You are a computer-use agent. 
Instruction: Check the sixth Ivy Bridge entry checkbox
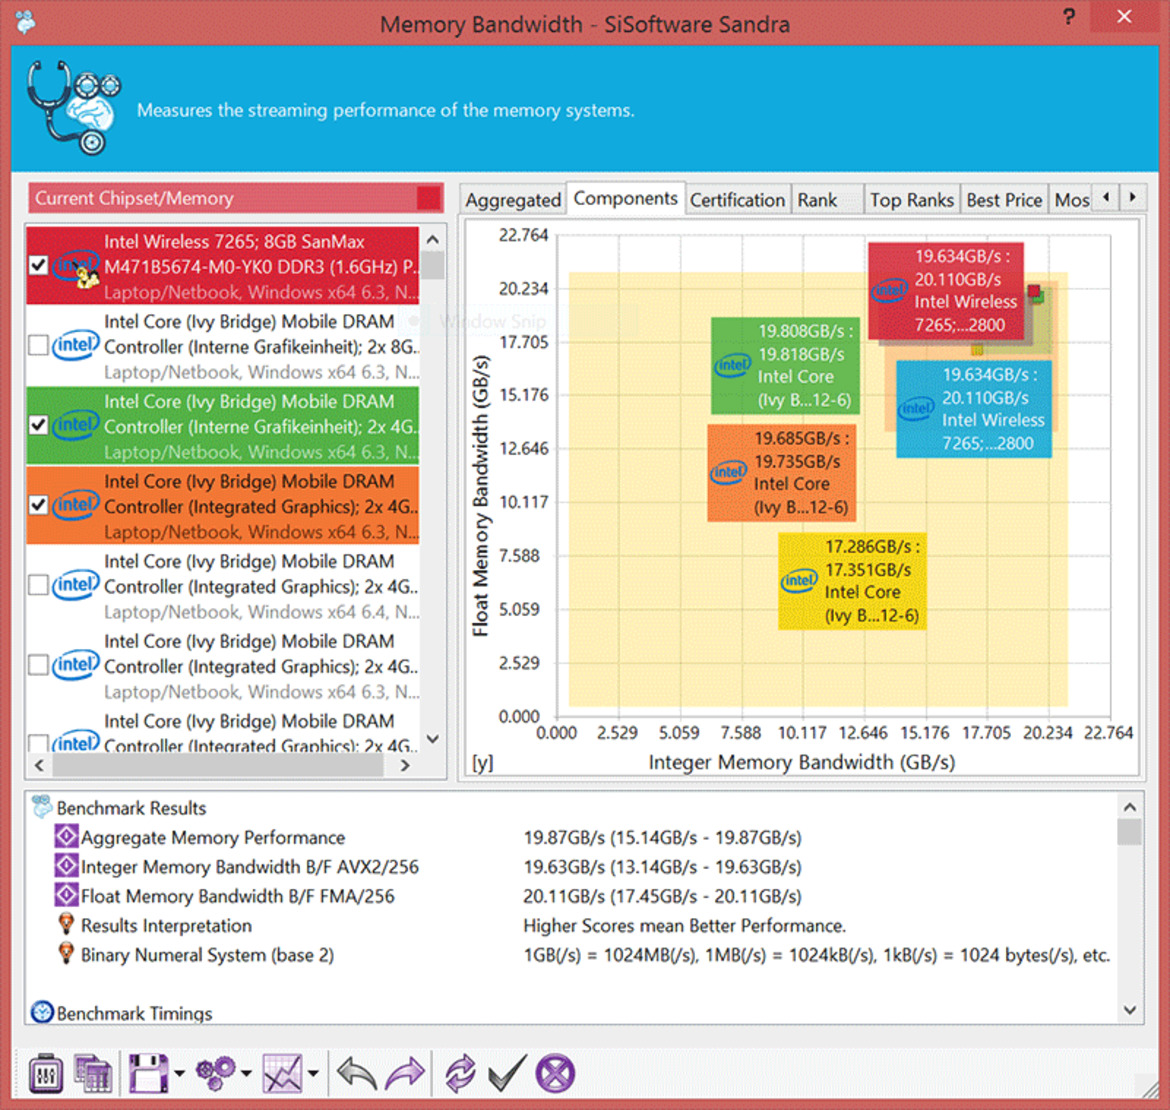pos(39,665)
